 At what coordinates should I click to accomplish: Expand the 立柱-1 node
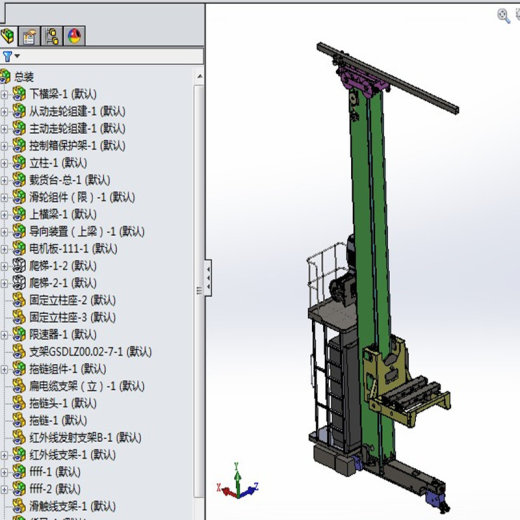tap(4, 163)
